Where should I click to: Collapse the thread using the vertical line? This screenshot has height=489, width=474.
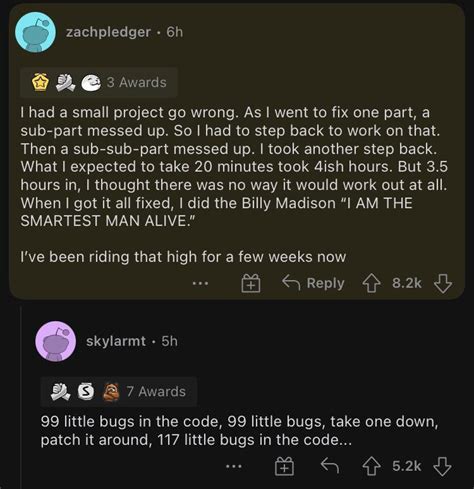coord(21,397)
